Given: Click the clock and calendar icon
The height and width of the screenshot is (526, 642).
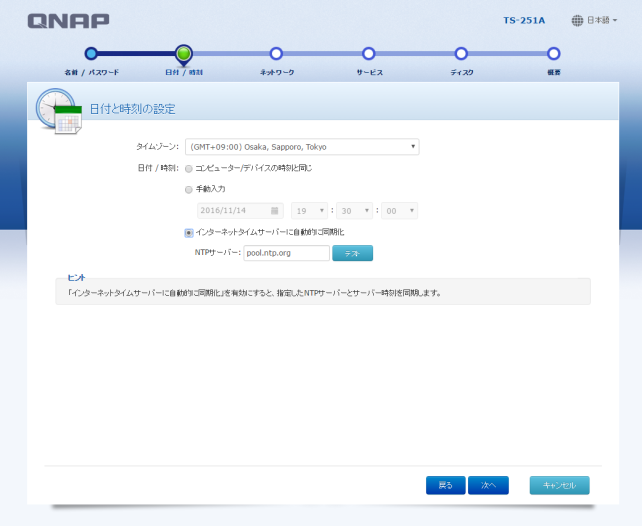Looking at the screenshot, I should tap(59, 111).
